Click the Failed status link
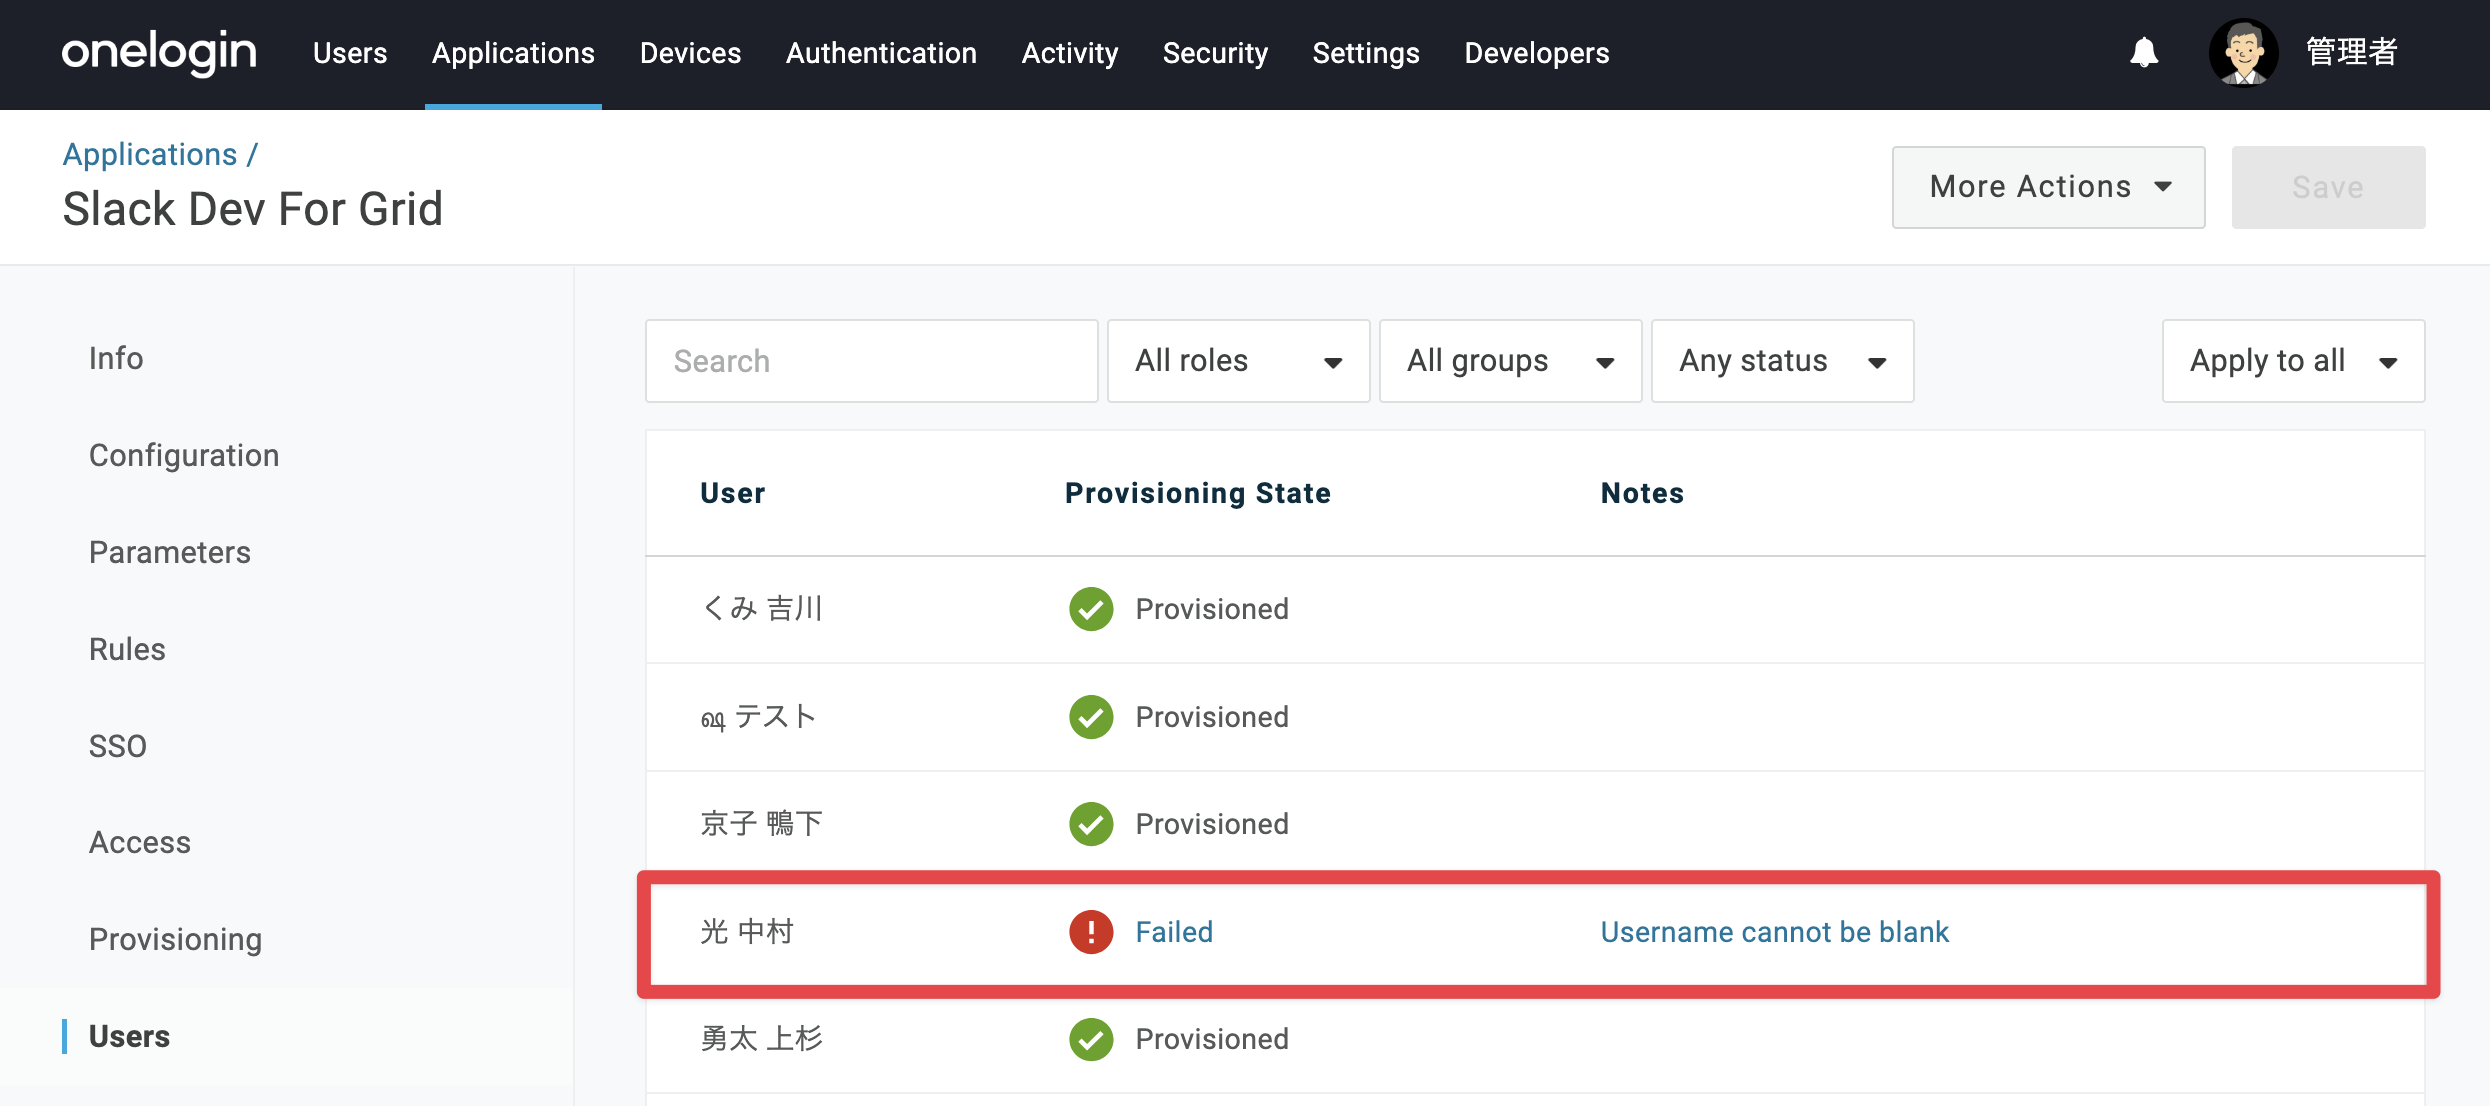This screenshot has width=2490, height=1106. [x=1174, y=932]
